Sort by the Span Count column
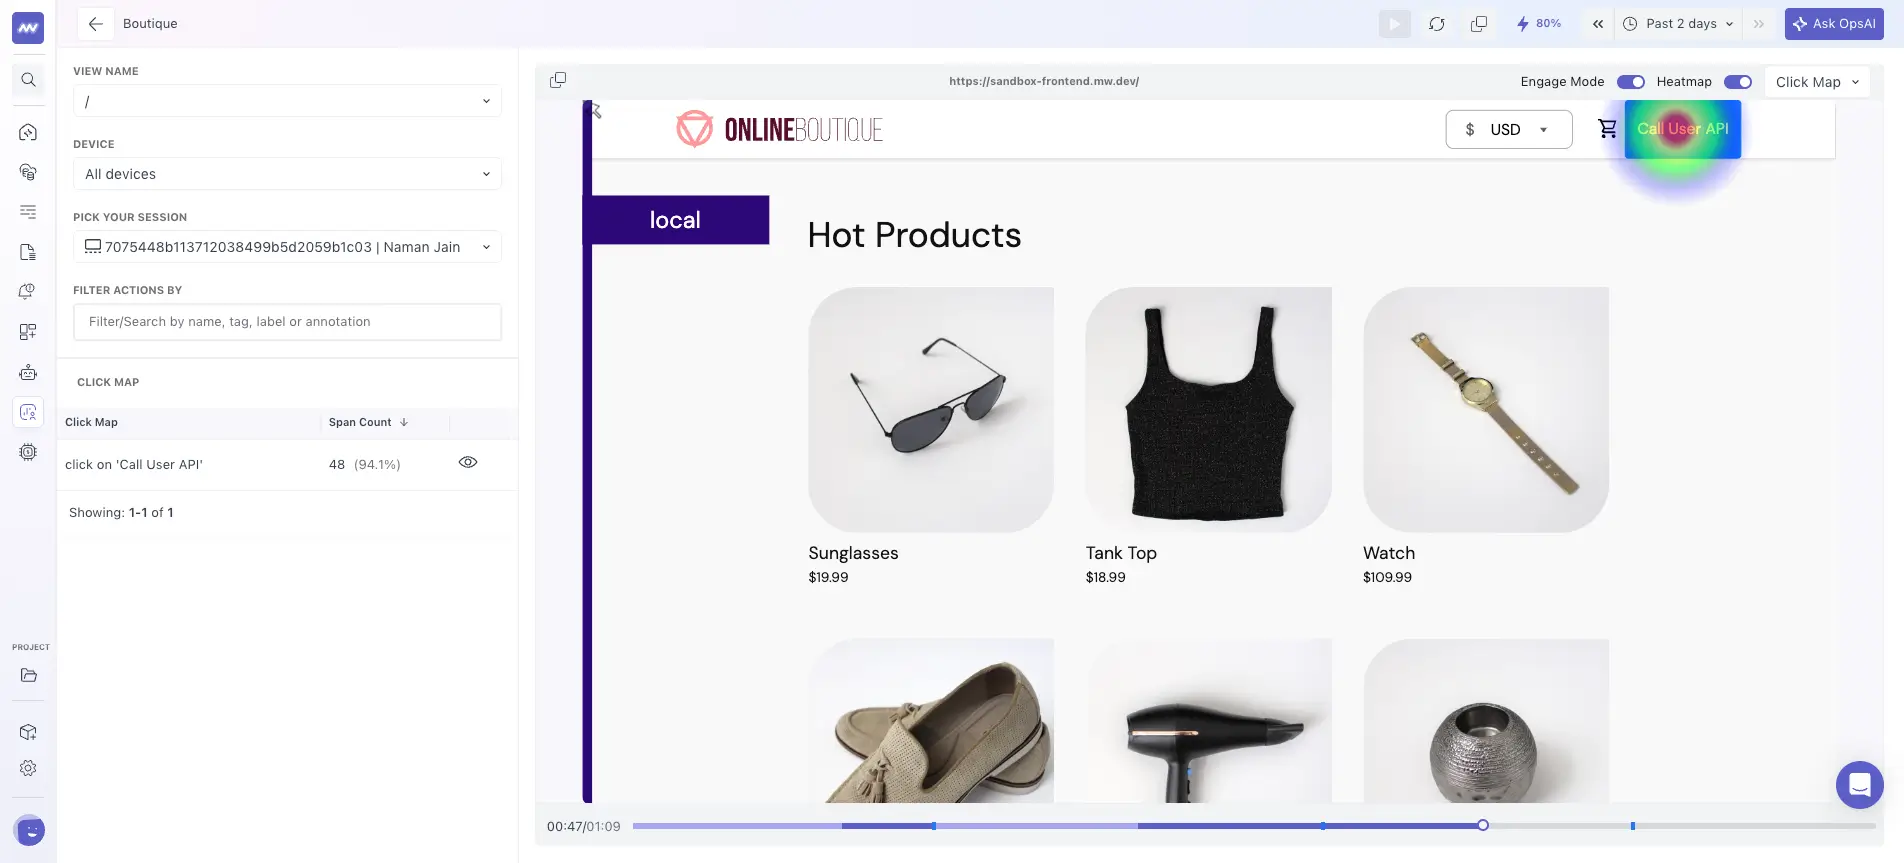 pyautogui.click(x=368, y=422)
